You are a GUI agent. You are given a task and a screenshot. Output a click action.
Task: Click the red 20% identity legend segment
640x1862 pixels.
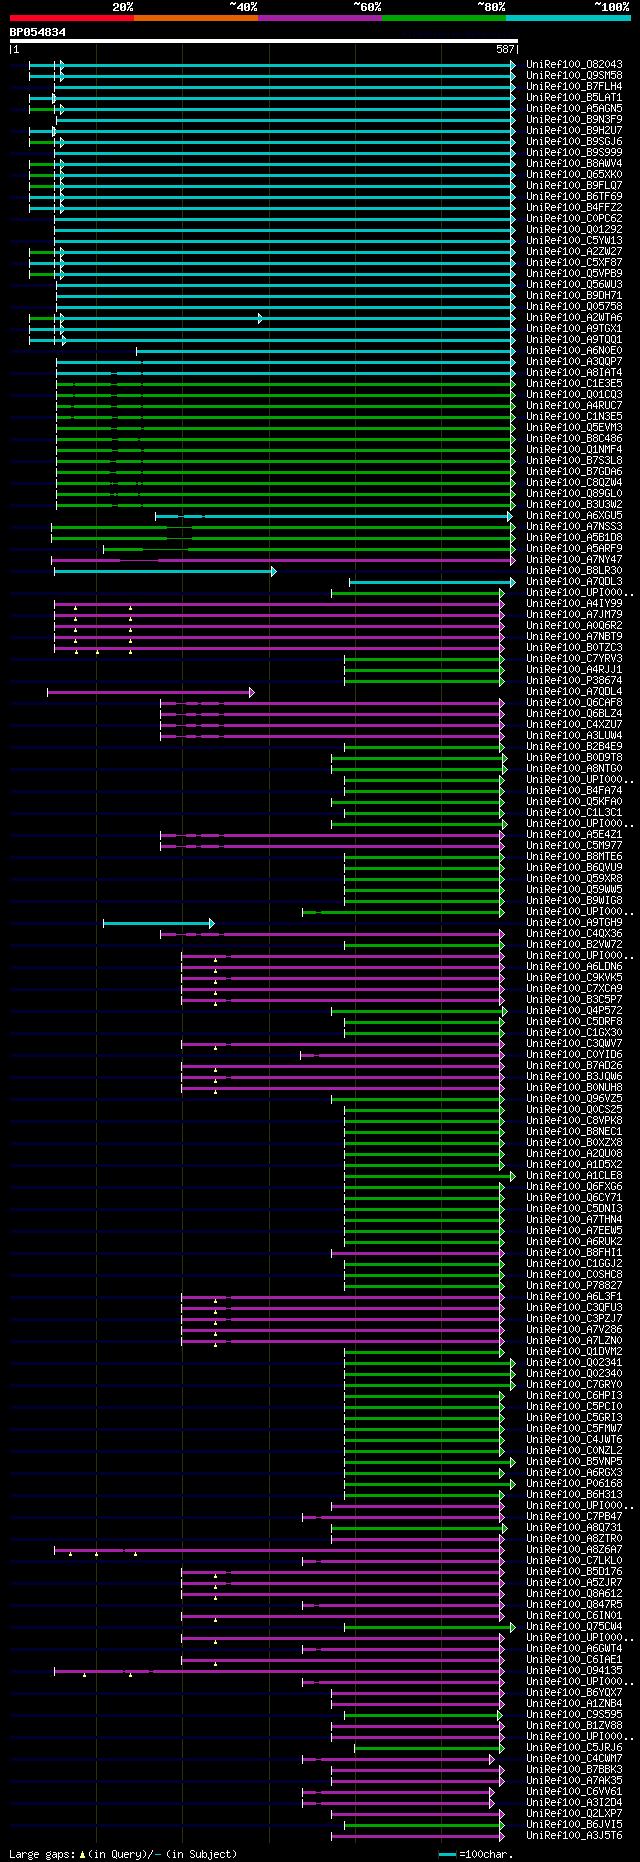(72, 18)
